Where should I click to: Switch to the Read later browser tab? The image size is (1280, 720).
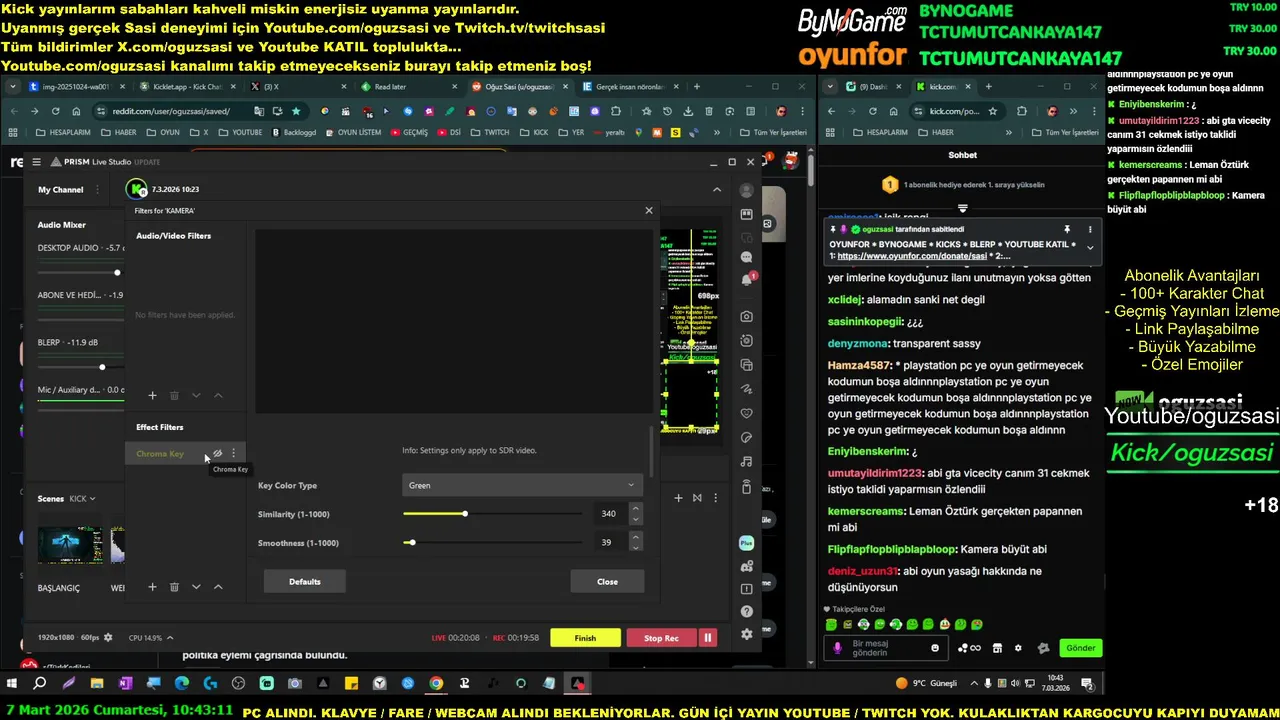coord(410,87)
